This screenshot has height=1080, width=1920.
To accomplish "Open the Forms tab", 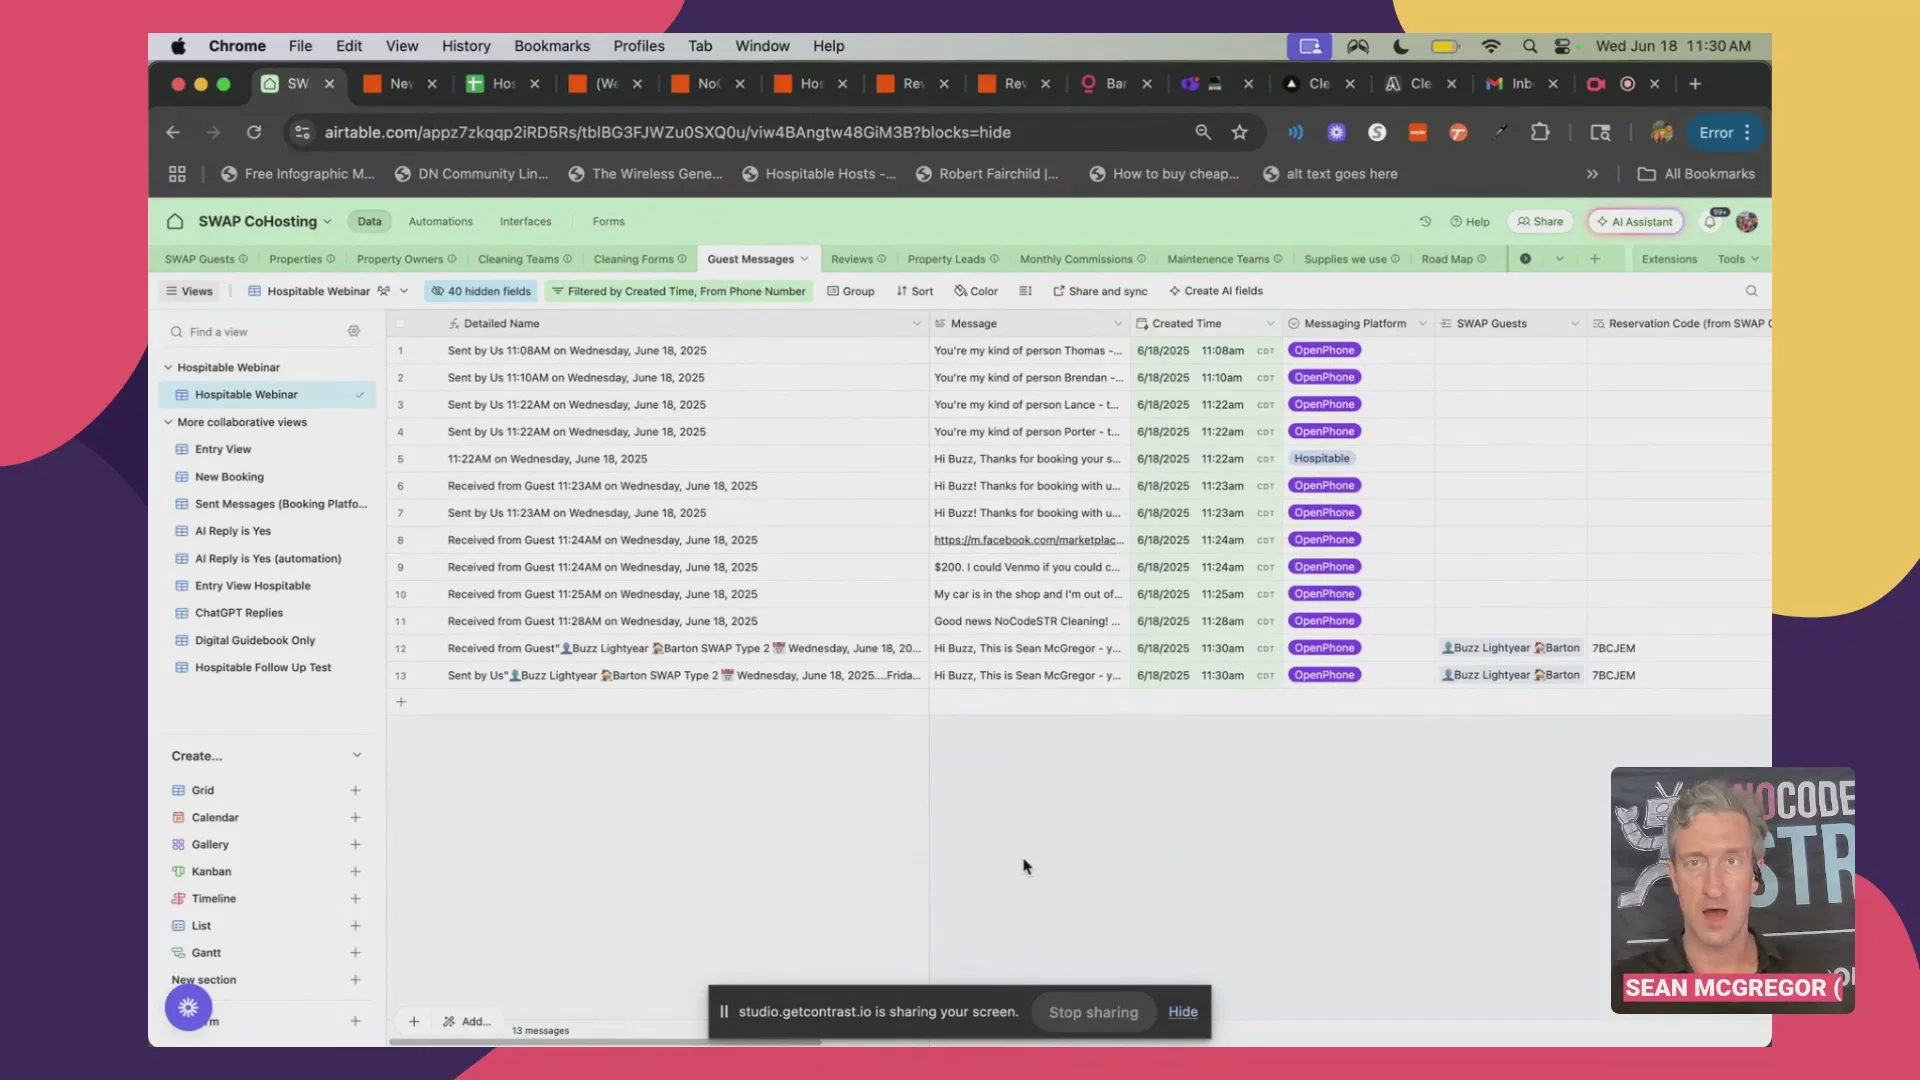I will [608, 221].
